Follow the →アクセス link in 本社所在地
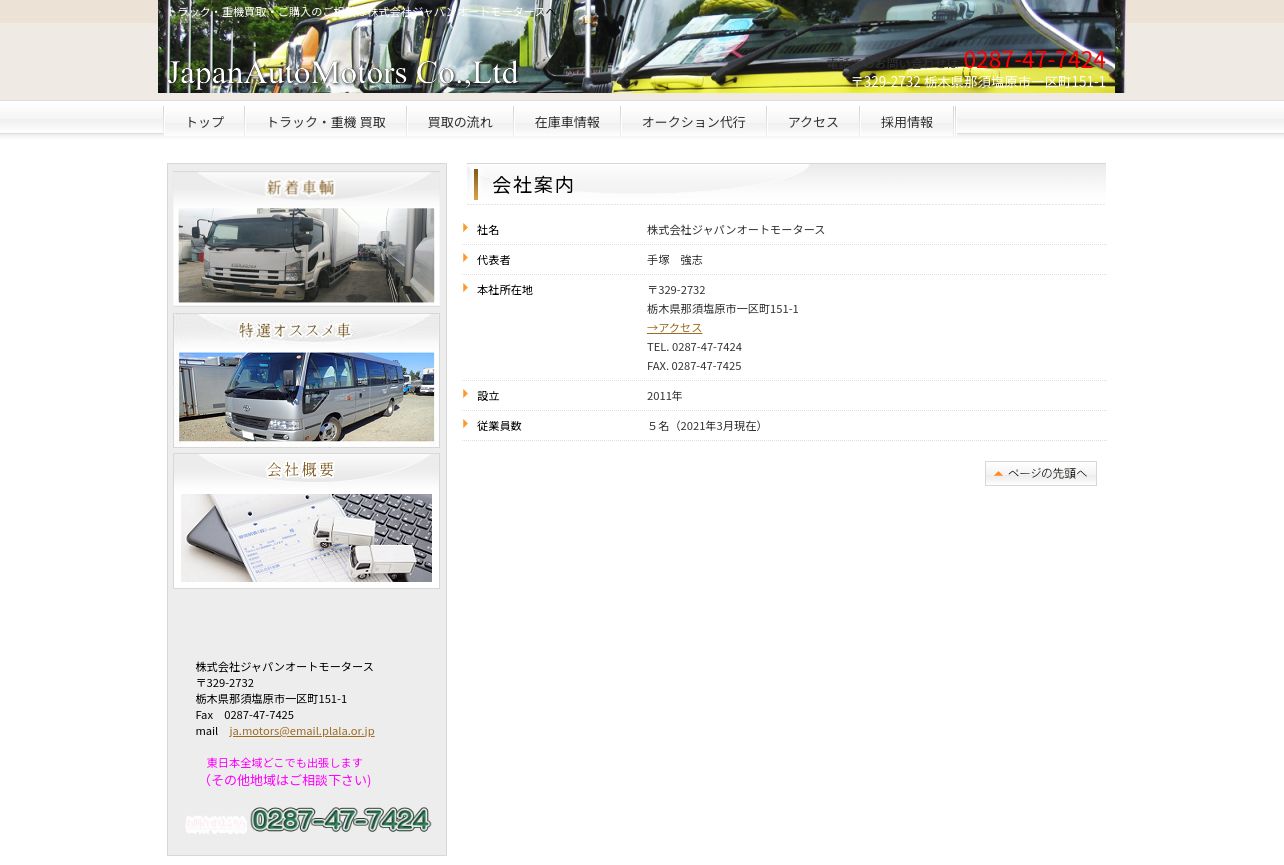 point(674,328)
